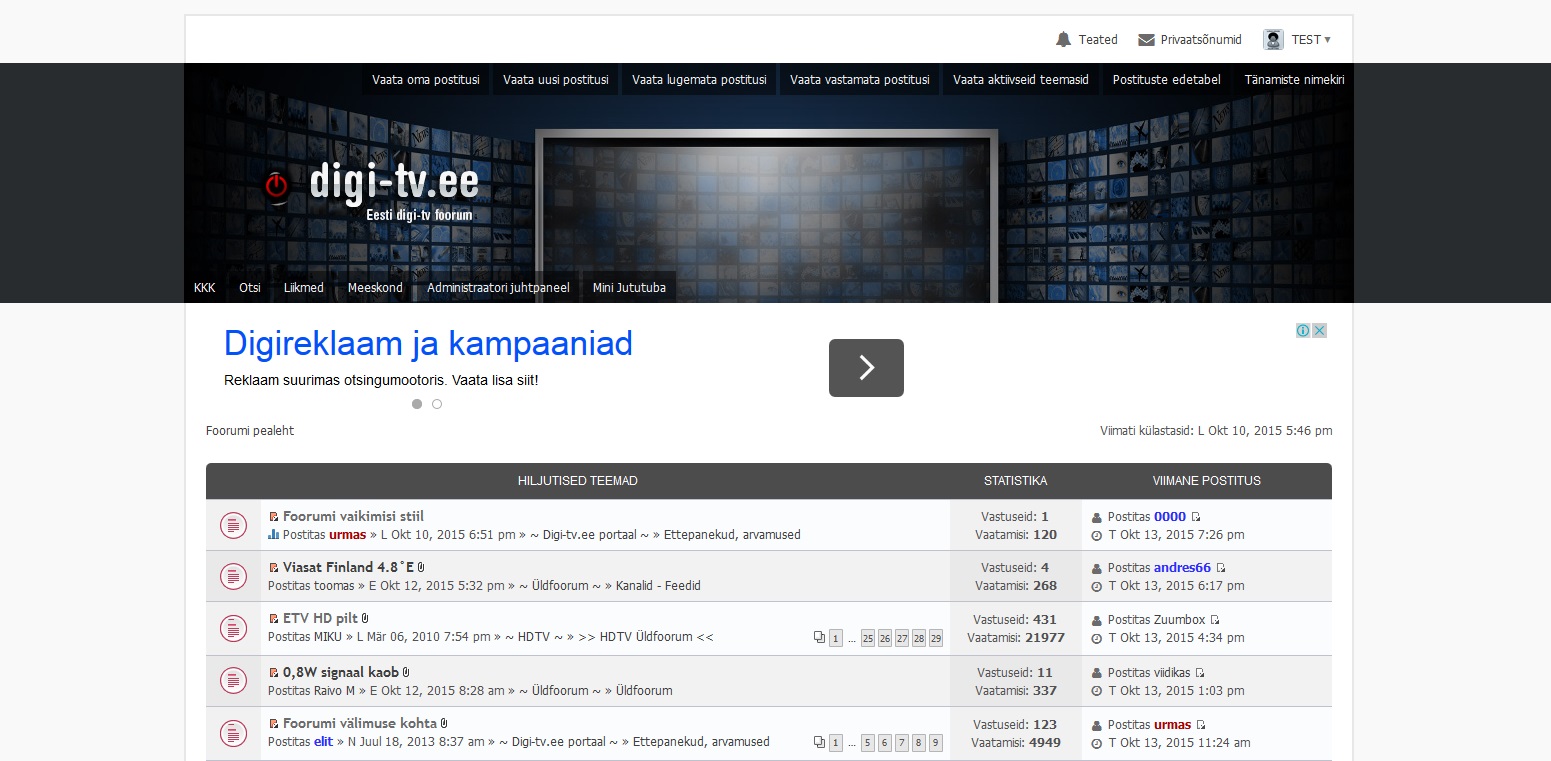Jump to page 29 of ETV HD pilt

click(935, 638)
